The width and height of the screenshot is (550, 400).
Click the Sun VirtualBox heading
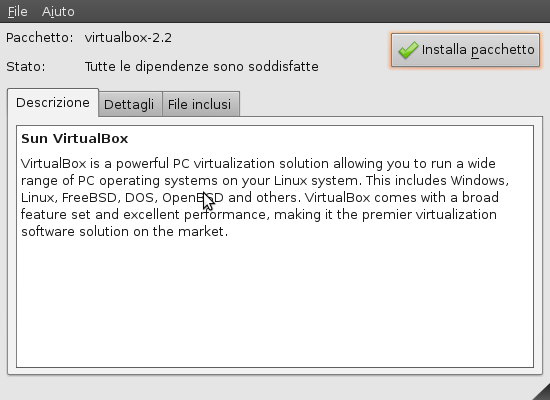75,139
